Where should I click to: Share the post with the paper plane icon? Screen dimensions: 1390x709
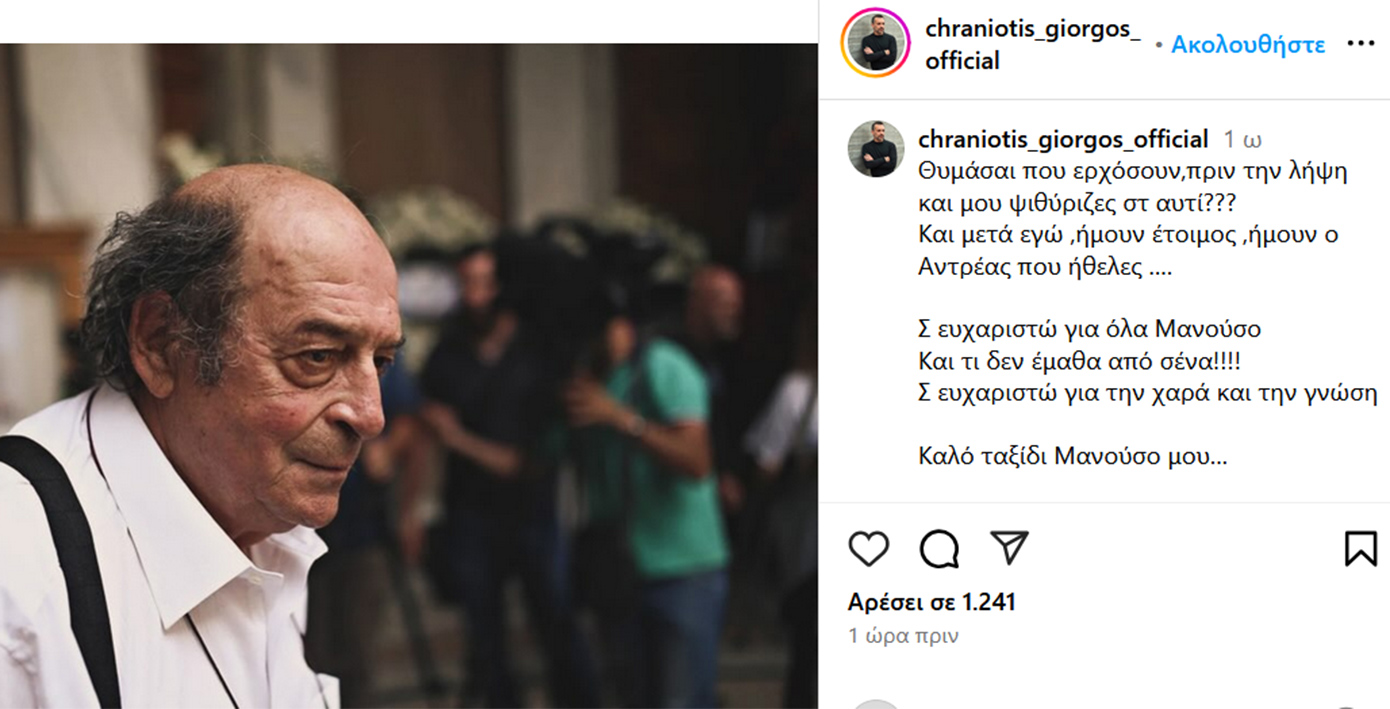[x=1009, y=547]
